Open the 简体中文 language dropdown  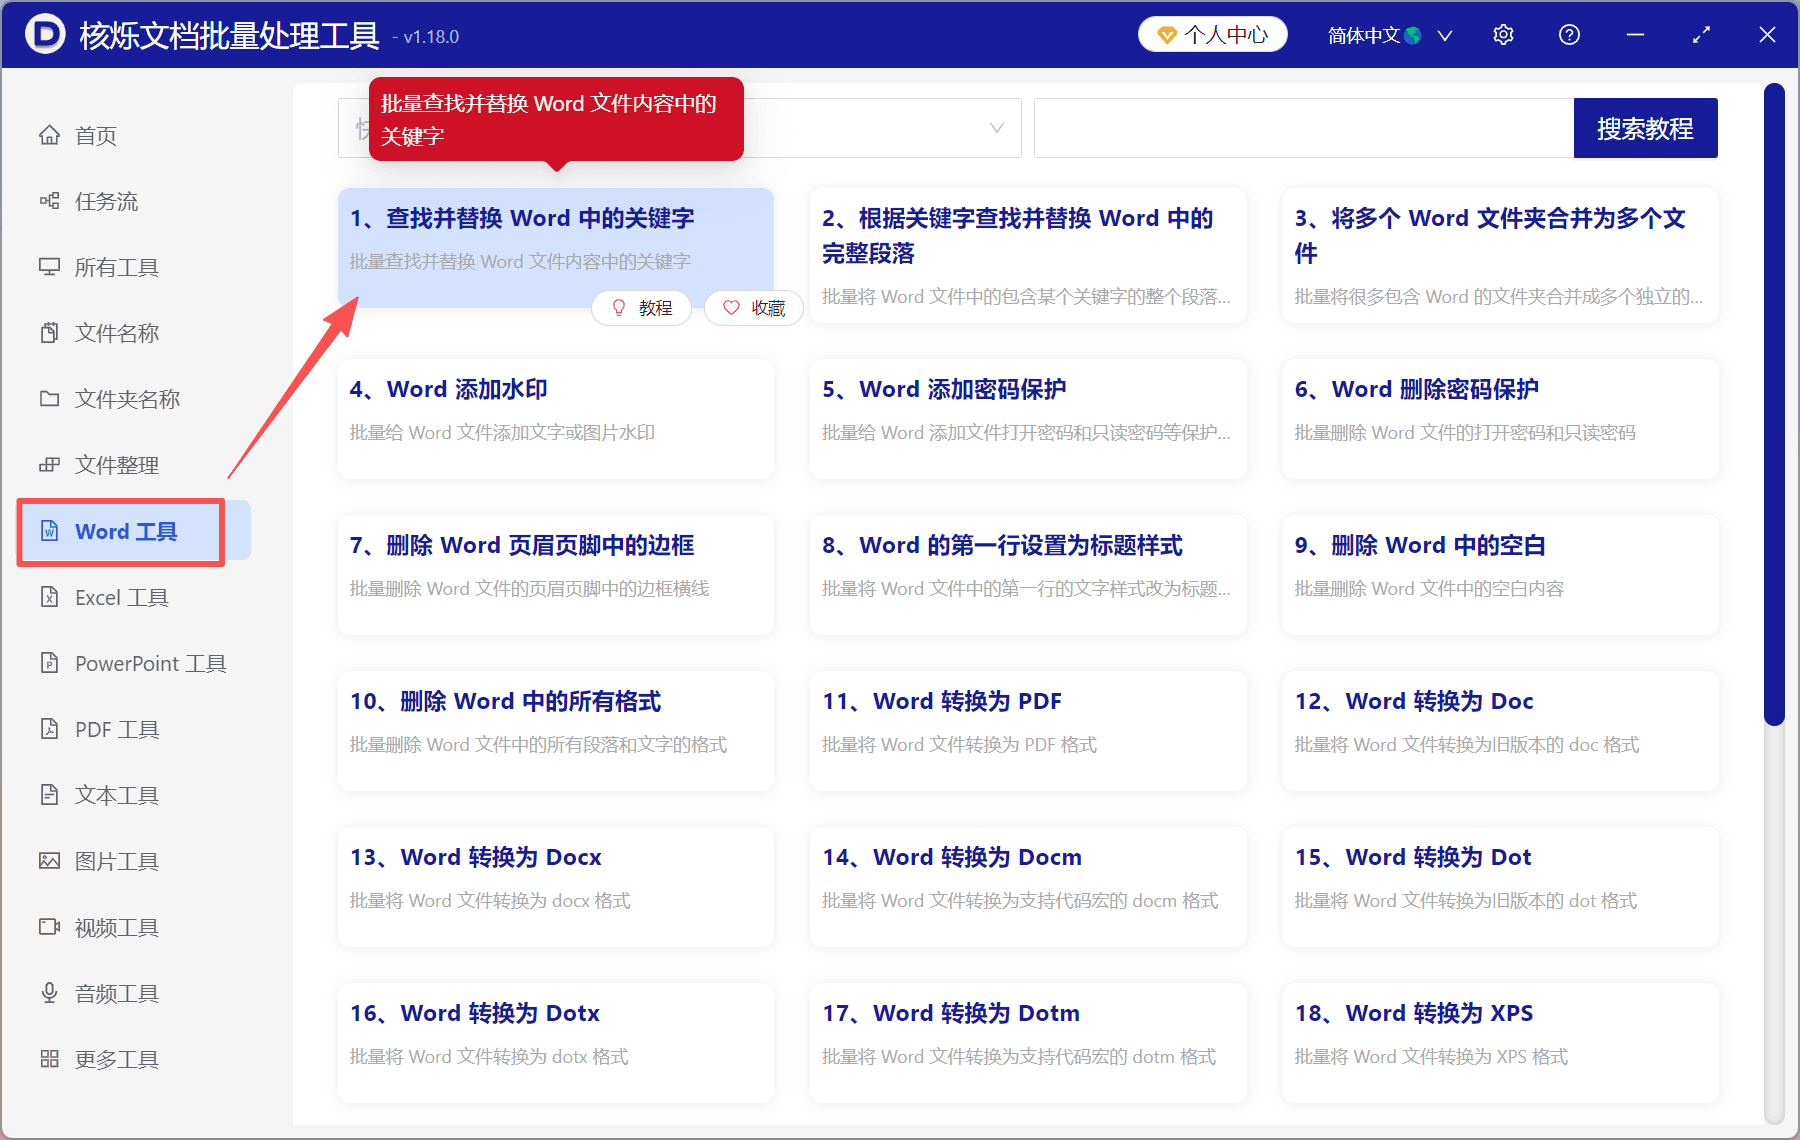pos(1388,35)
